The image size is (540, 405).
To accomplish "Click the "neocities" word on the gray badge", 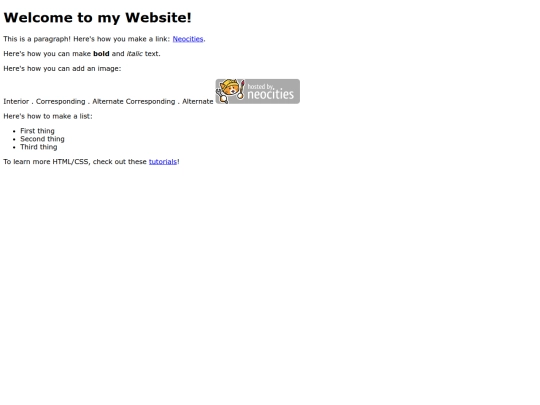I will (x=271, y=94).
